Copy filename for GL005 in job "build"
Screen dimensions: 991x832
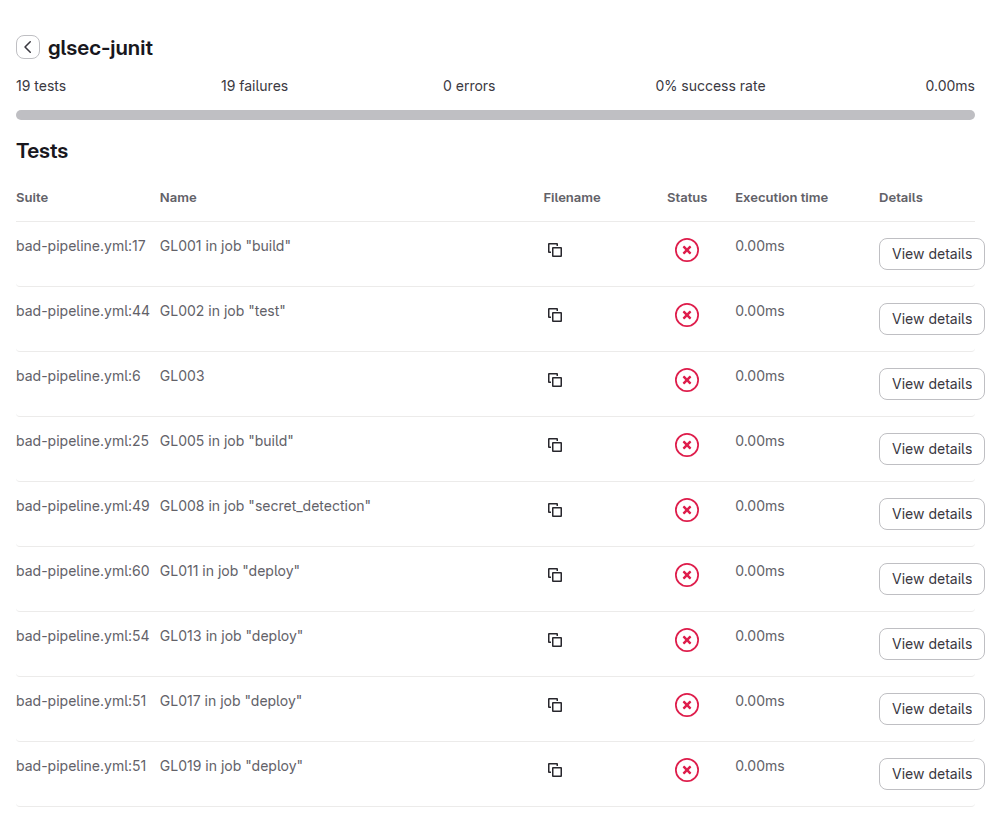tap(555, 445)
